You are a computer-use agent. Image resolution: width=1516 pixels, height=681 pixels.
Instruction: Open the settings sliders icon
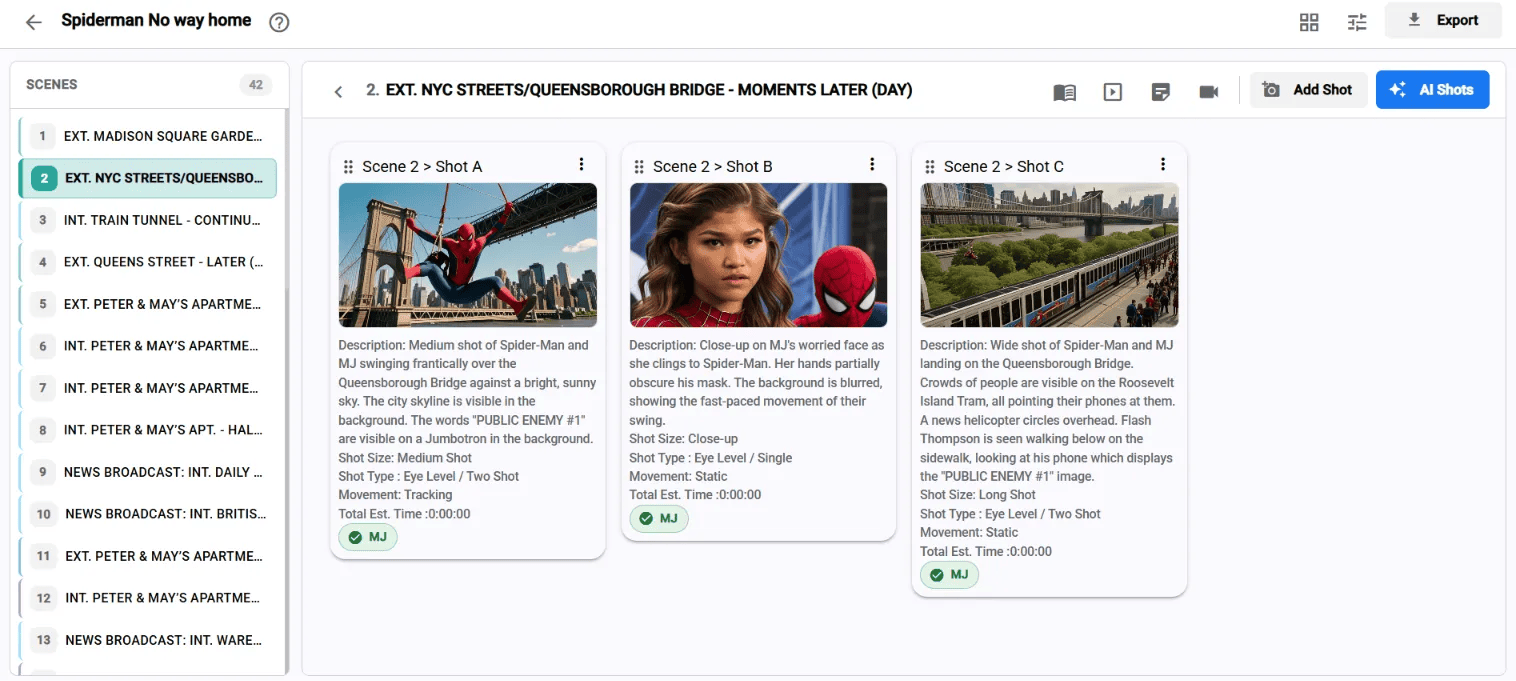(x=1357, y=22)
